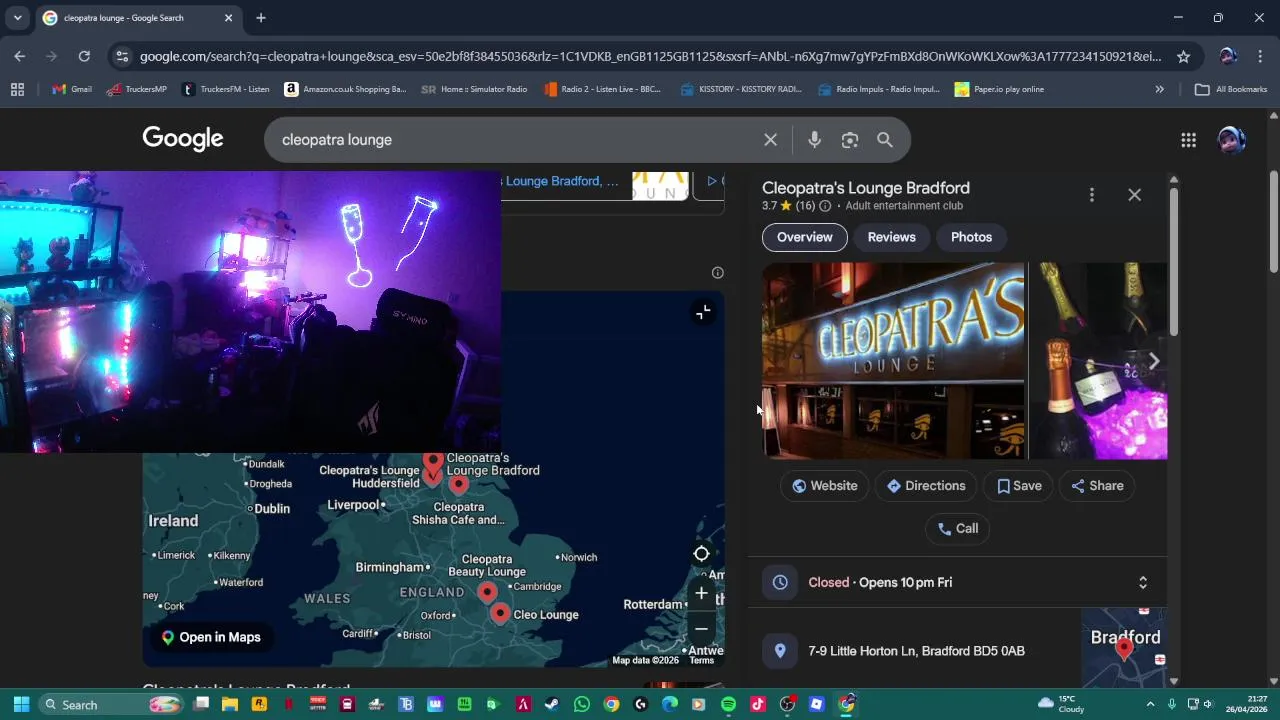The height and width of the screenshot is (720, 1280).
Task: Open a new browser tab
Action: [261, 18]
